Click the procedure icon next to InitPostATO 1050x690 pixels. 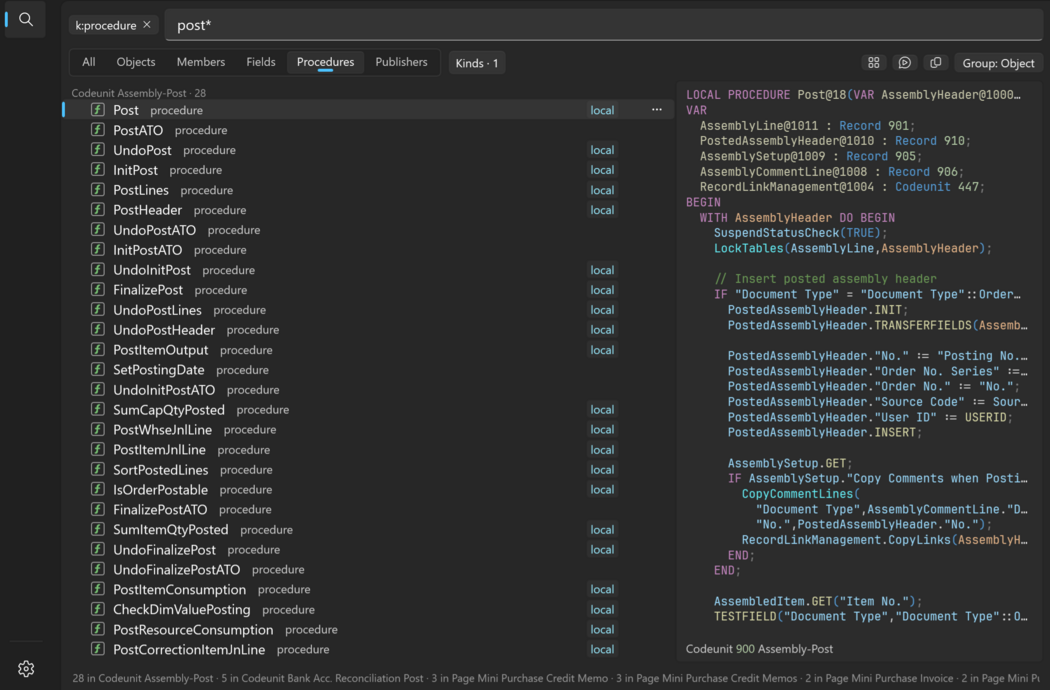tap(98, 250)
